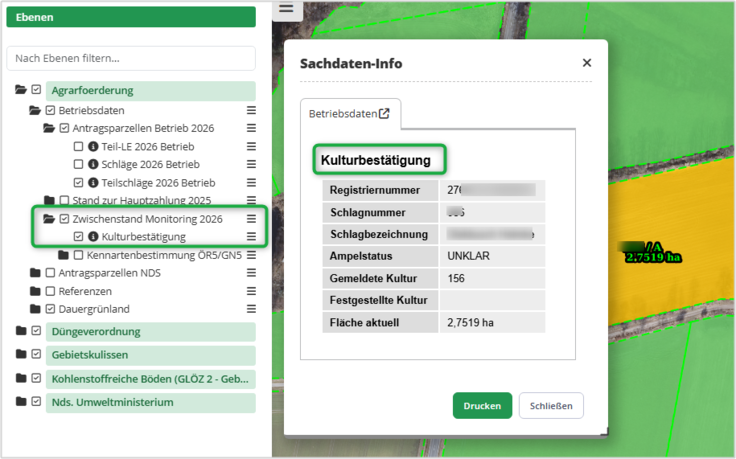The image size is (736, 459).
Task: Collapse the Betriebsdaten folder
Action: click(x=35, y=110)
